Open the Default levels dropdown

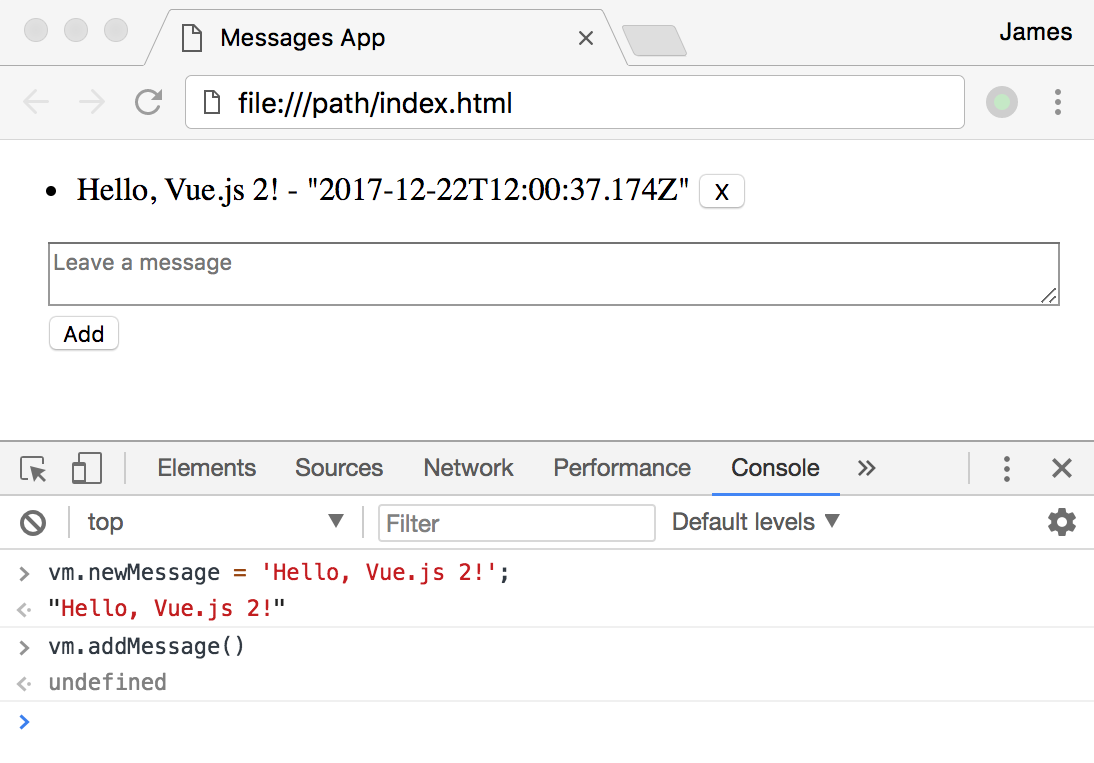(x=756, y=522)
